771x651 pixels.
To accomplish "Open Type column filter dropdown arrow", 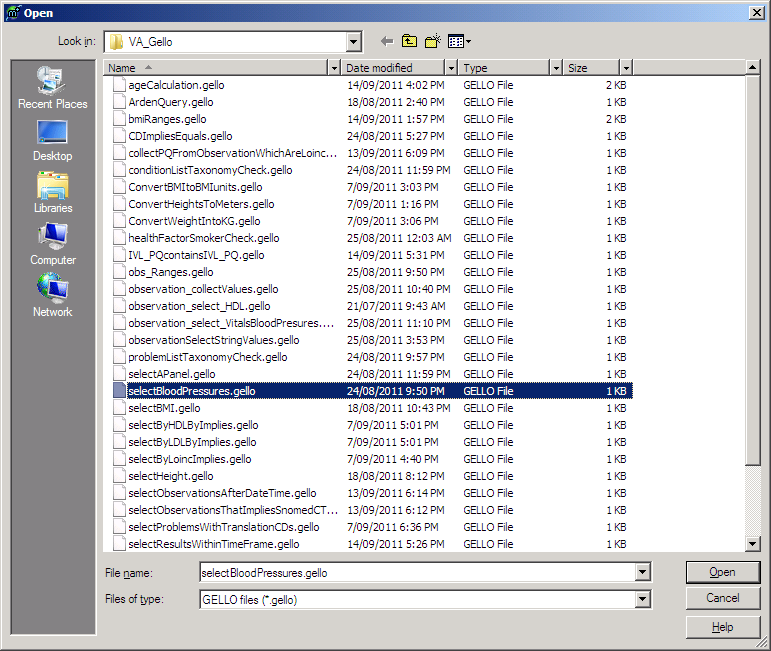I will coord(556,68).
